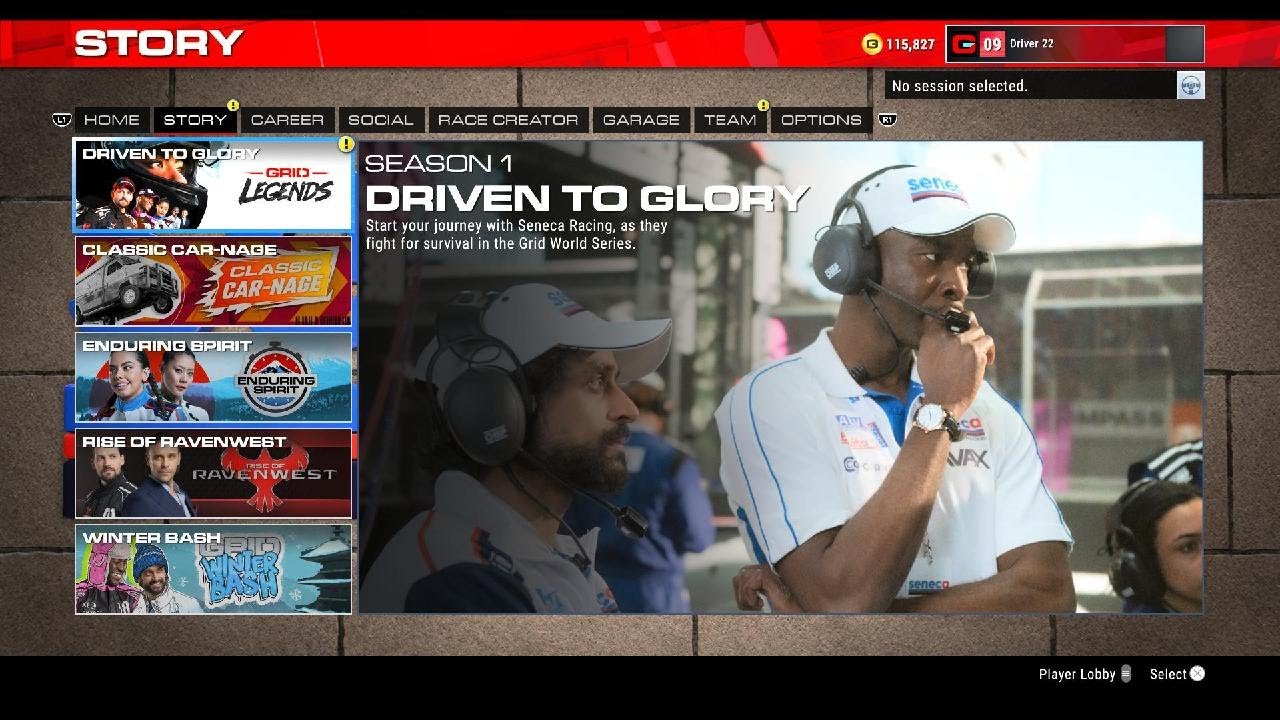Click the 115,827 credits balance

pos(910,45)
